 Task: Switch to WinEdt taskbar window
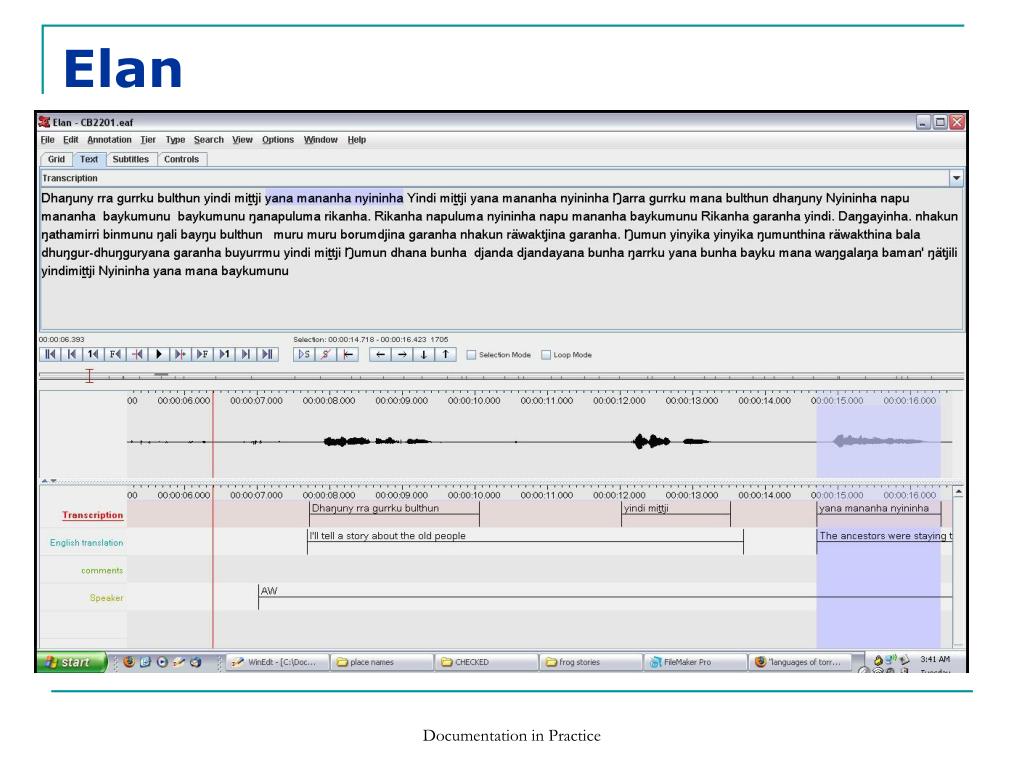coord(277,662)
